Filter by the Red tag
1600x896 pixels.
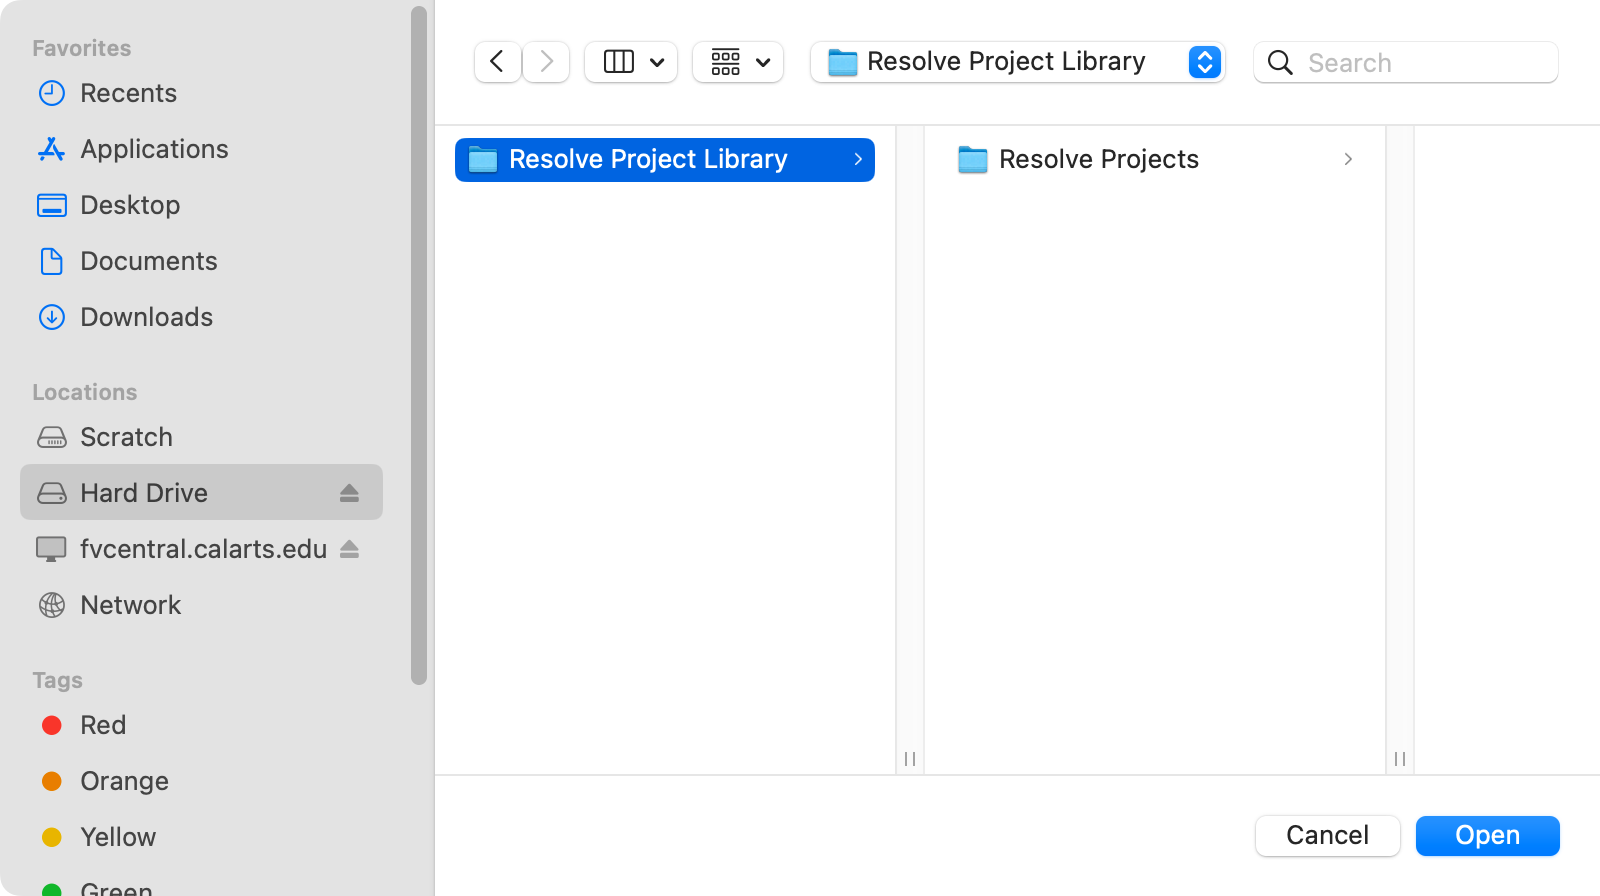201,725
